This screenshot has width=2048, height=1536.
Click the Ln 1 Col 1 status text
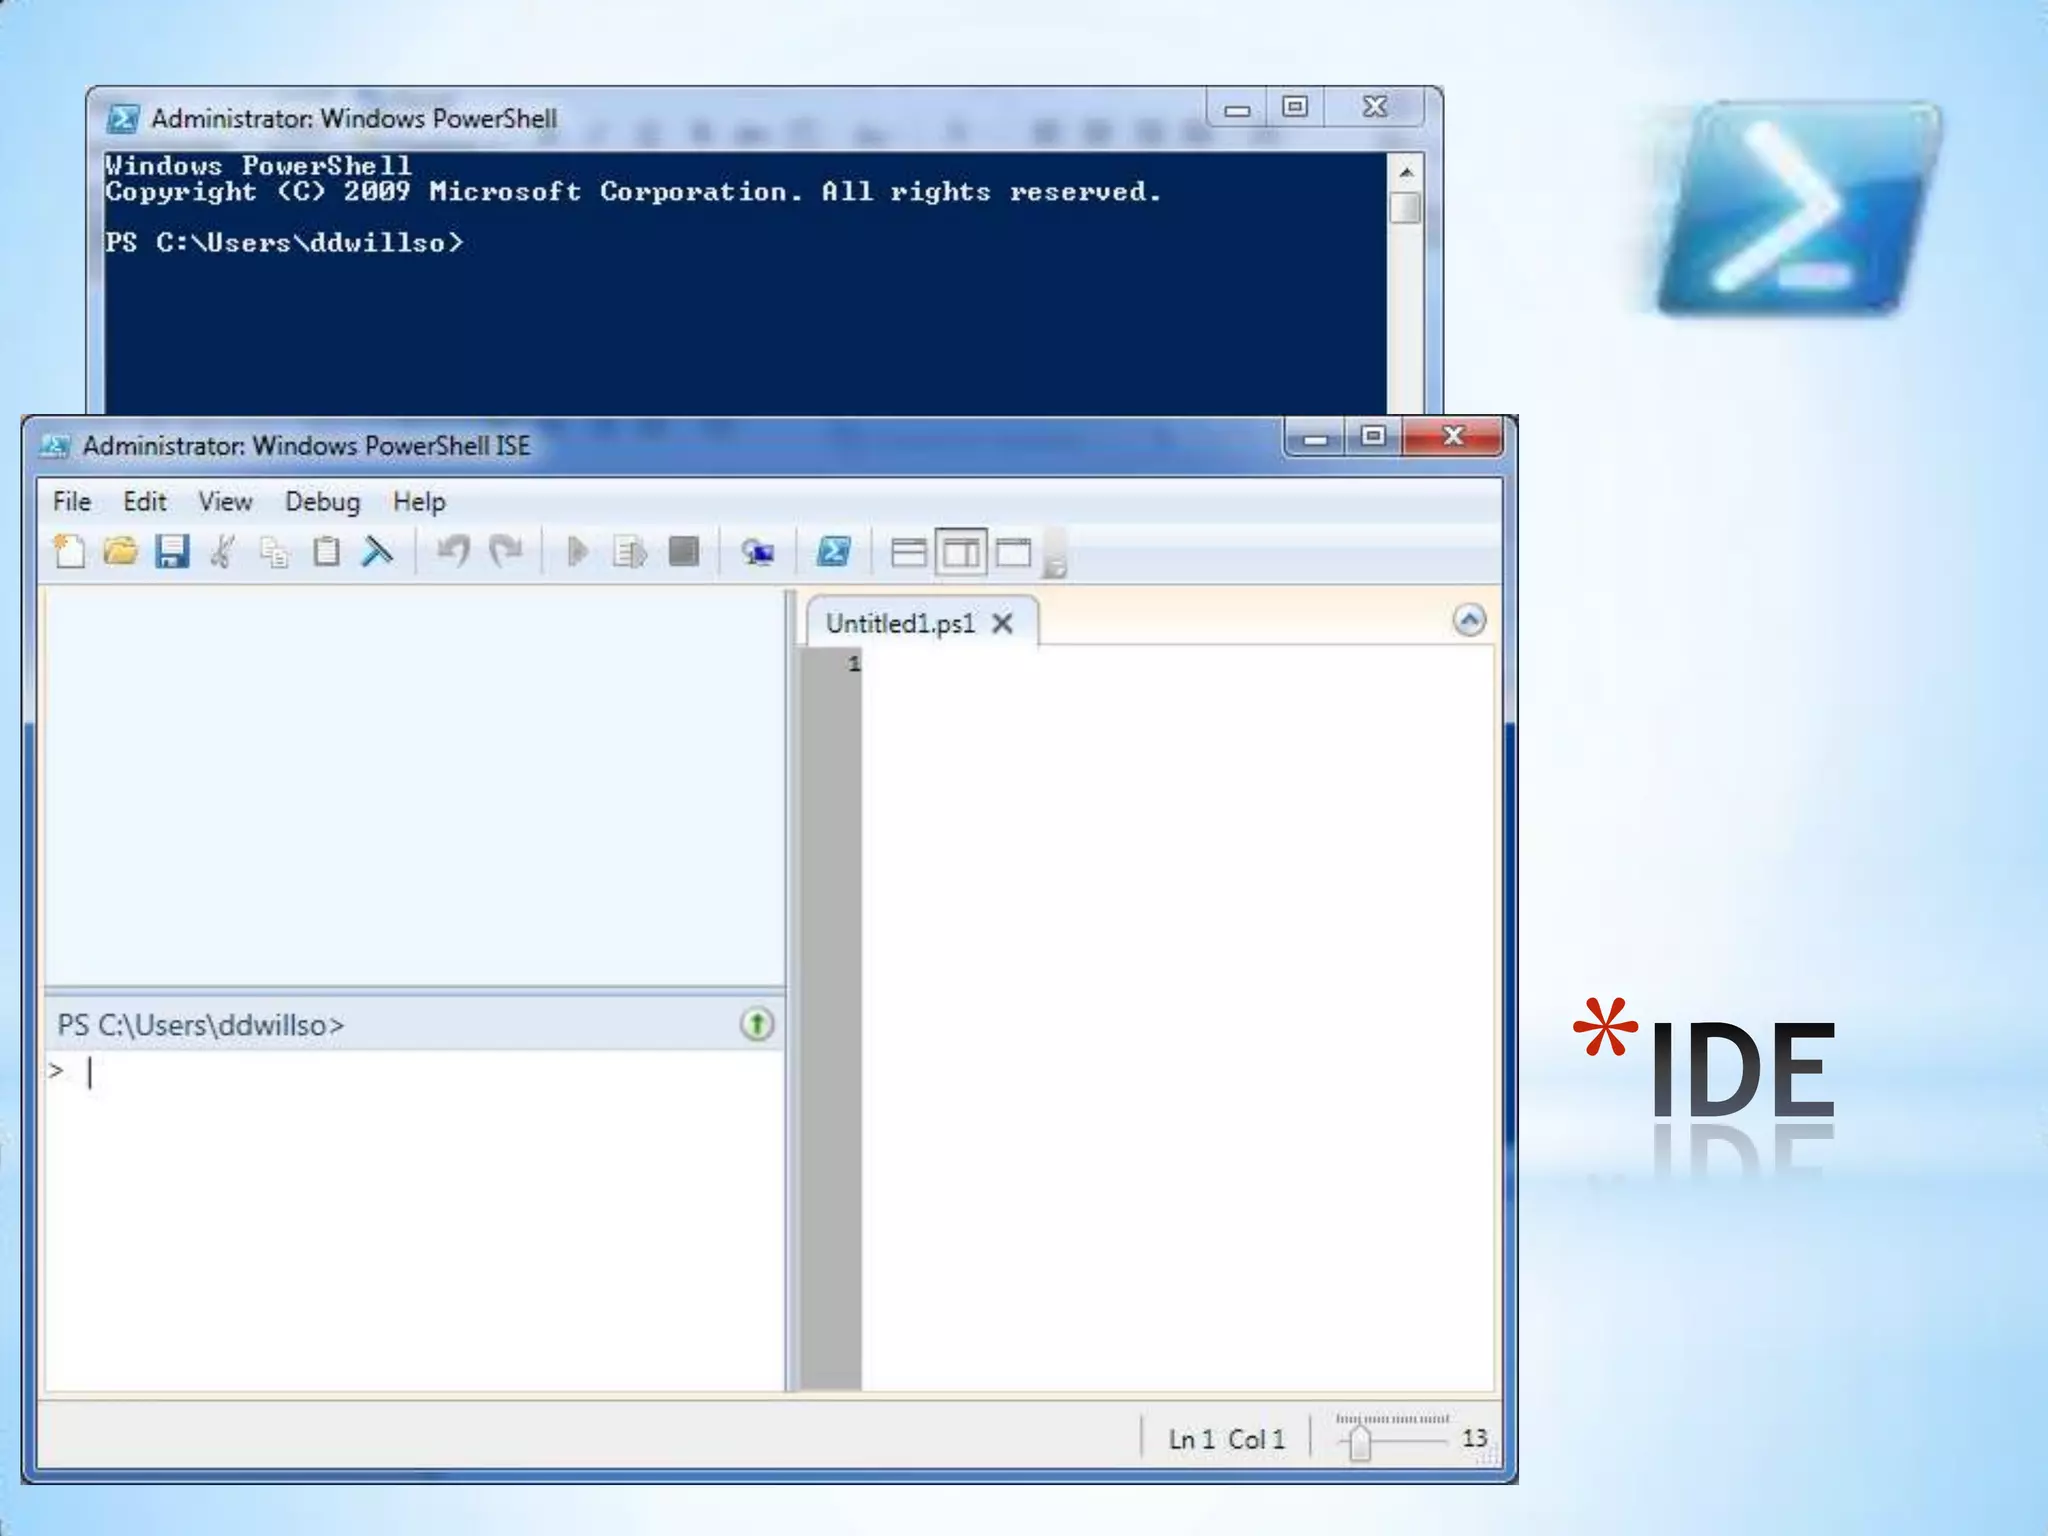(1226, 1439)
